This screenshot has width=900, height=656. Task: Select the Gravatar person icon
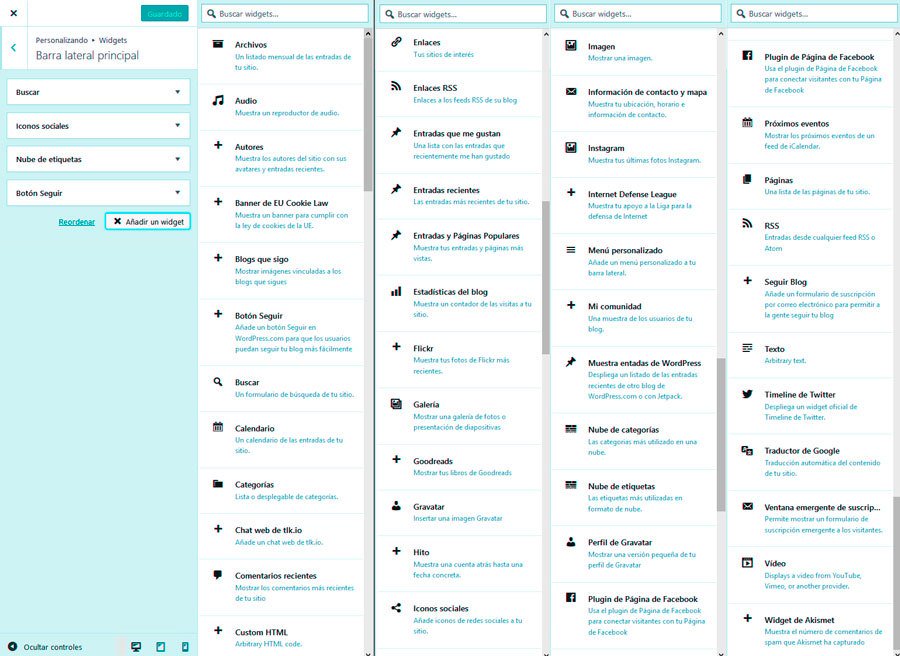(x=396, y=506)
